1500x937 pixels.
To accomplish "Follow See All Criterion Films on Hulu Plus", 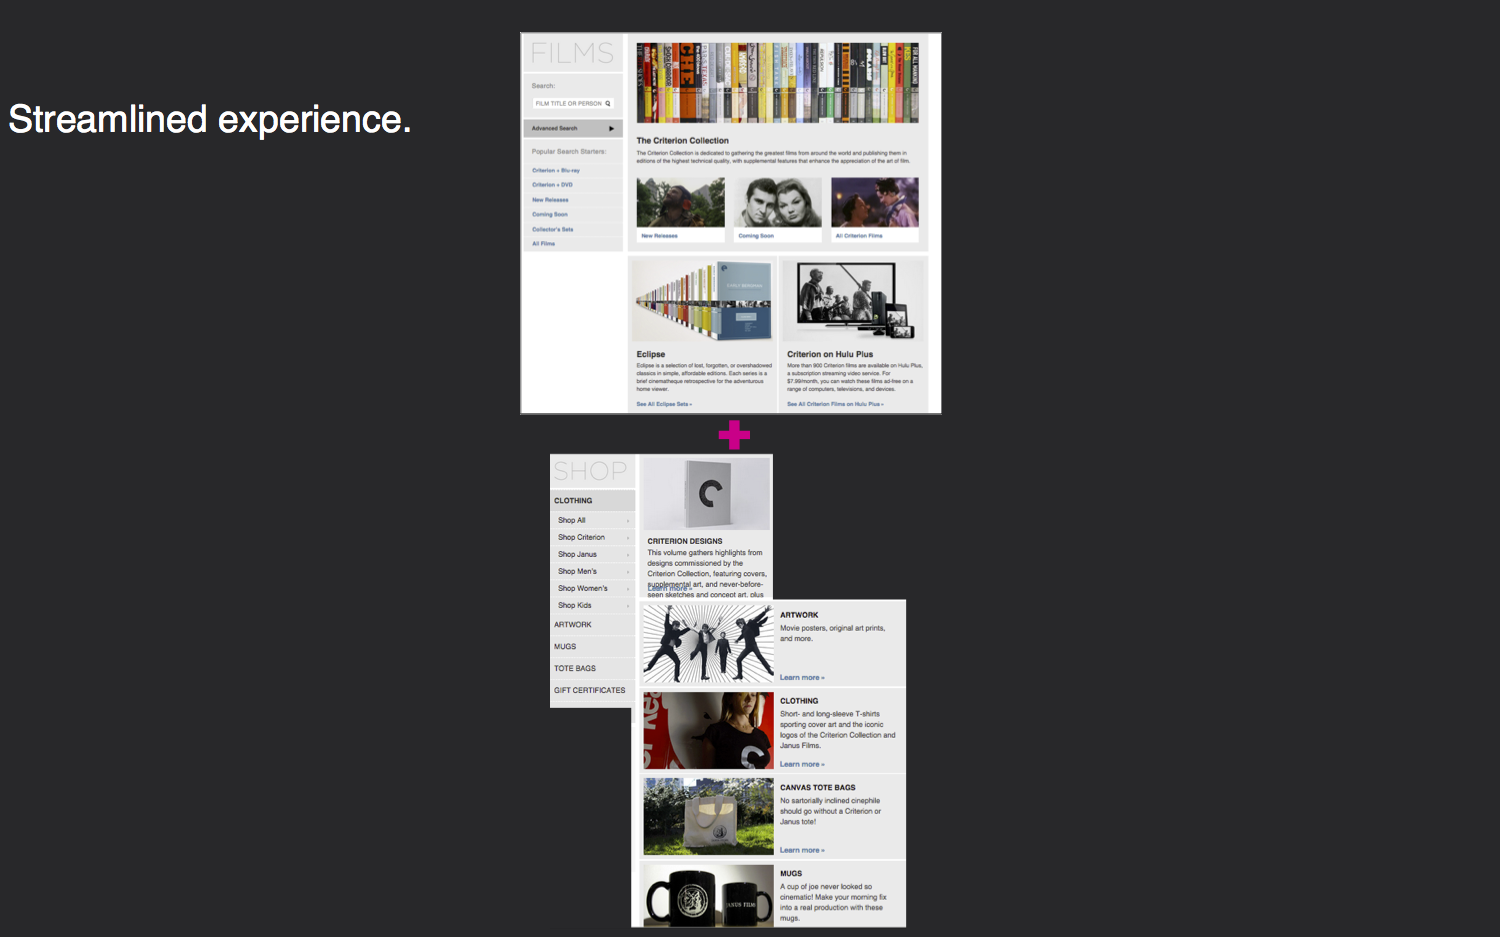I will 835,404.
